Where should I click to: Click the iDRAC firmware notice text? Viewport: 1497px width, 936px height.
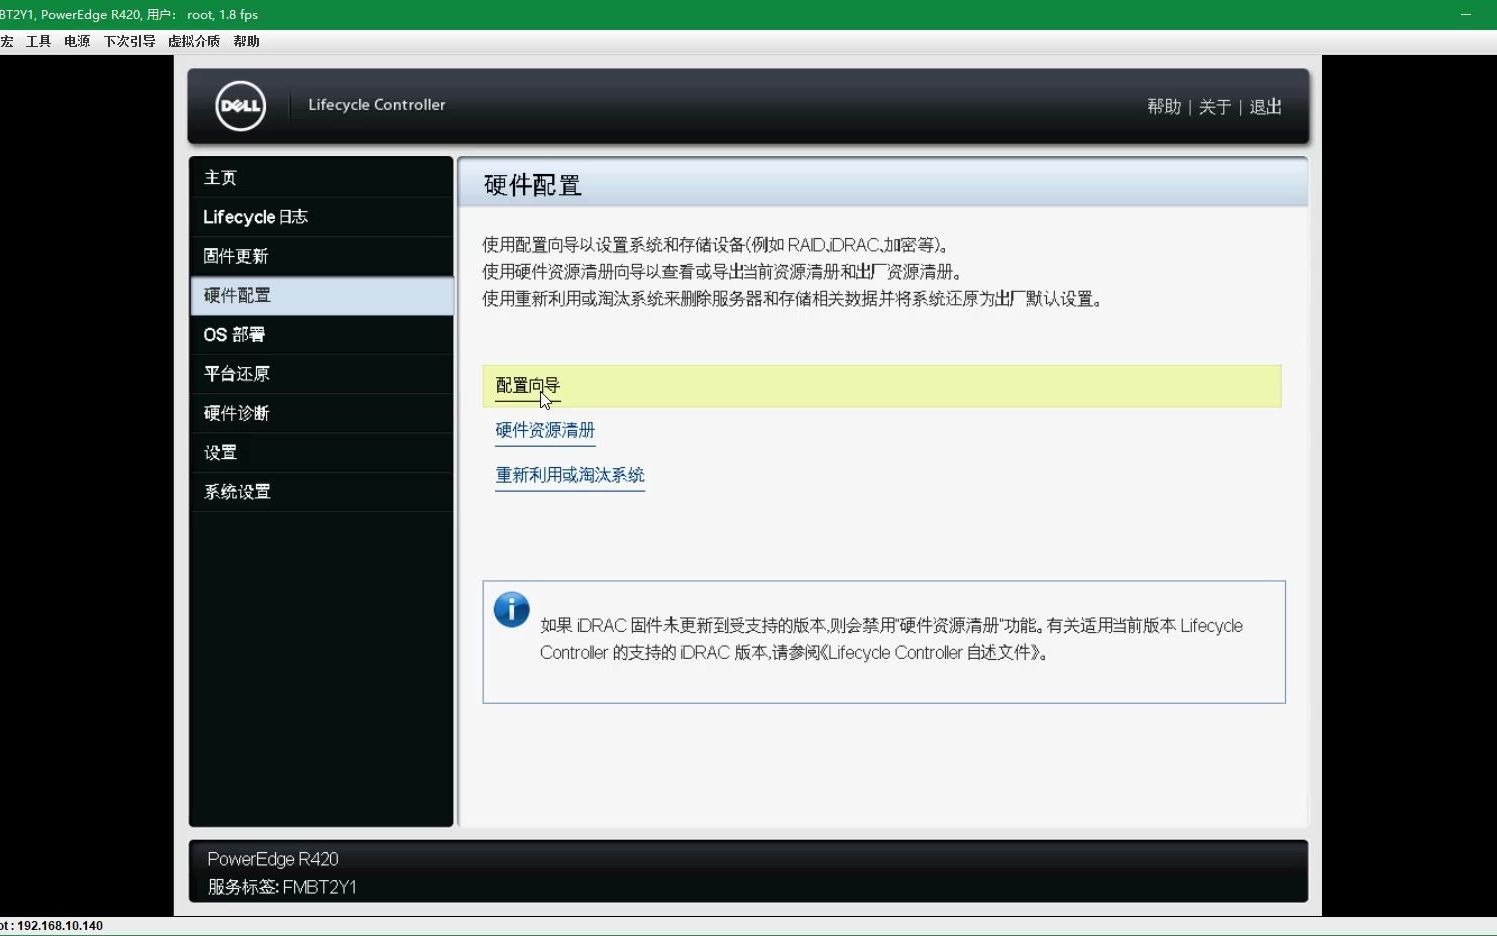tap(892, 639)
